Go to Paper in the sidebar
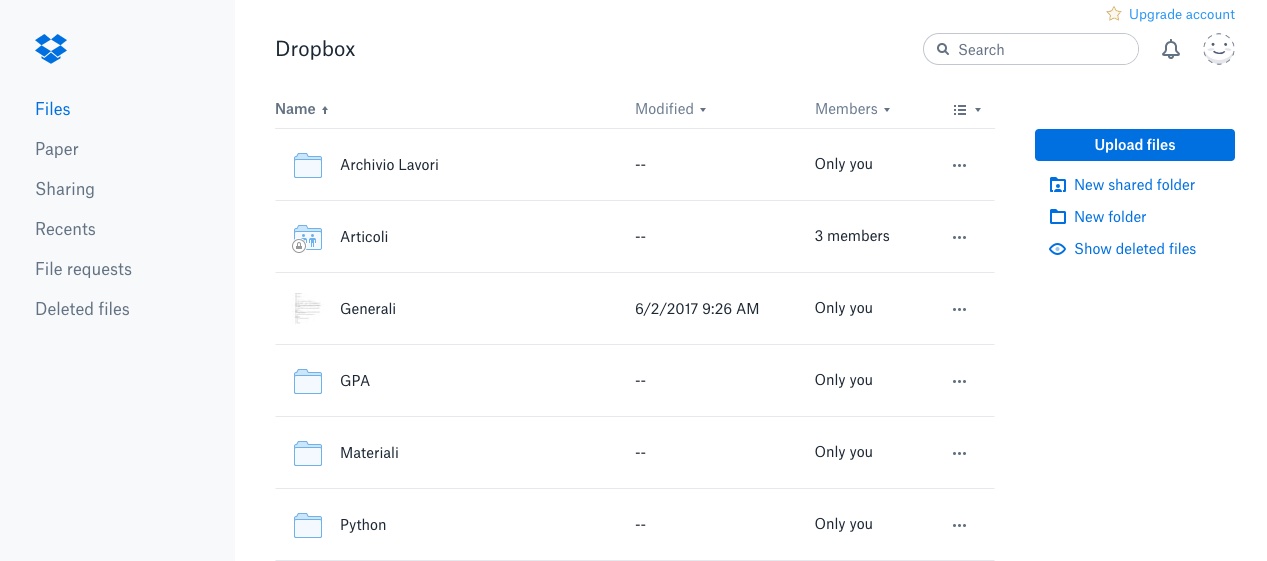The image size is (1267, 561). point(57,149)
